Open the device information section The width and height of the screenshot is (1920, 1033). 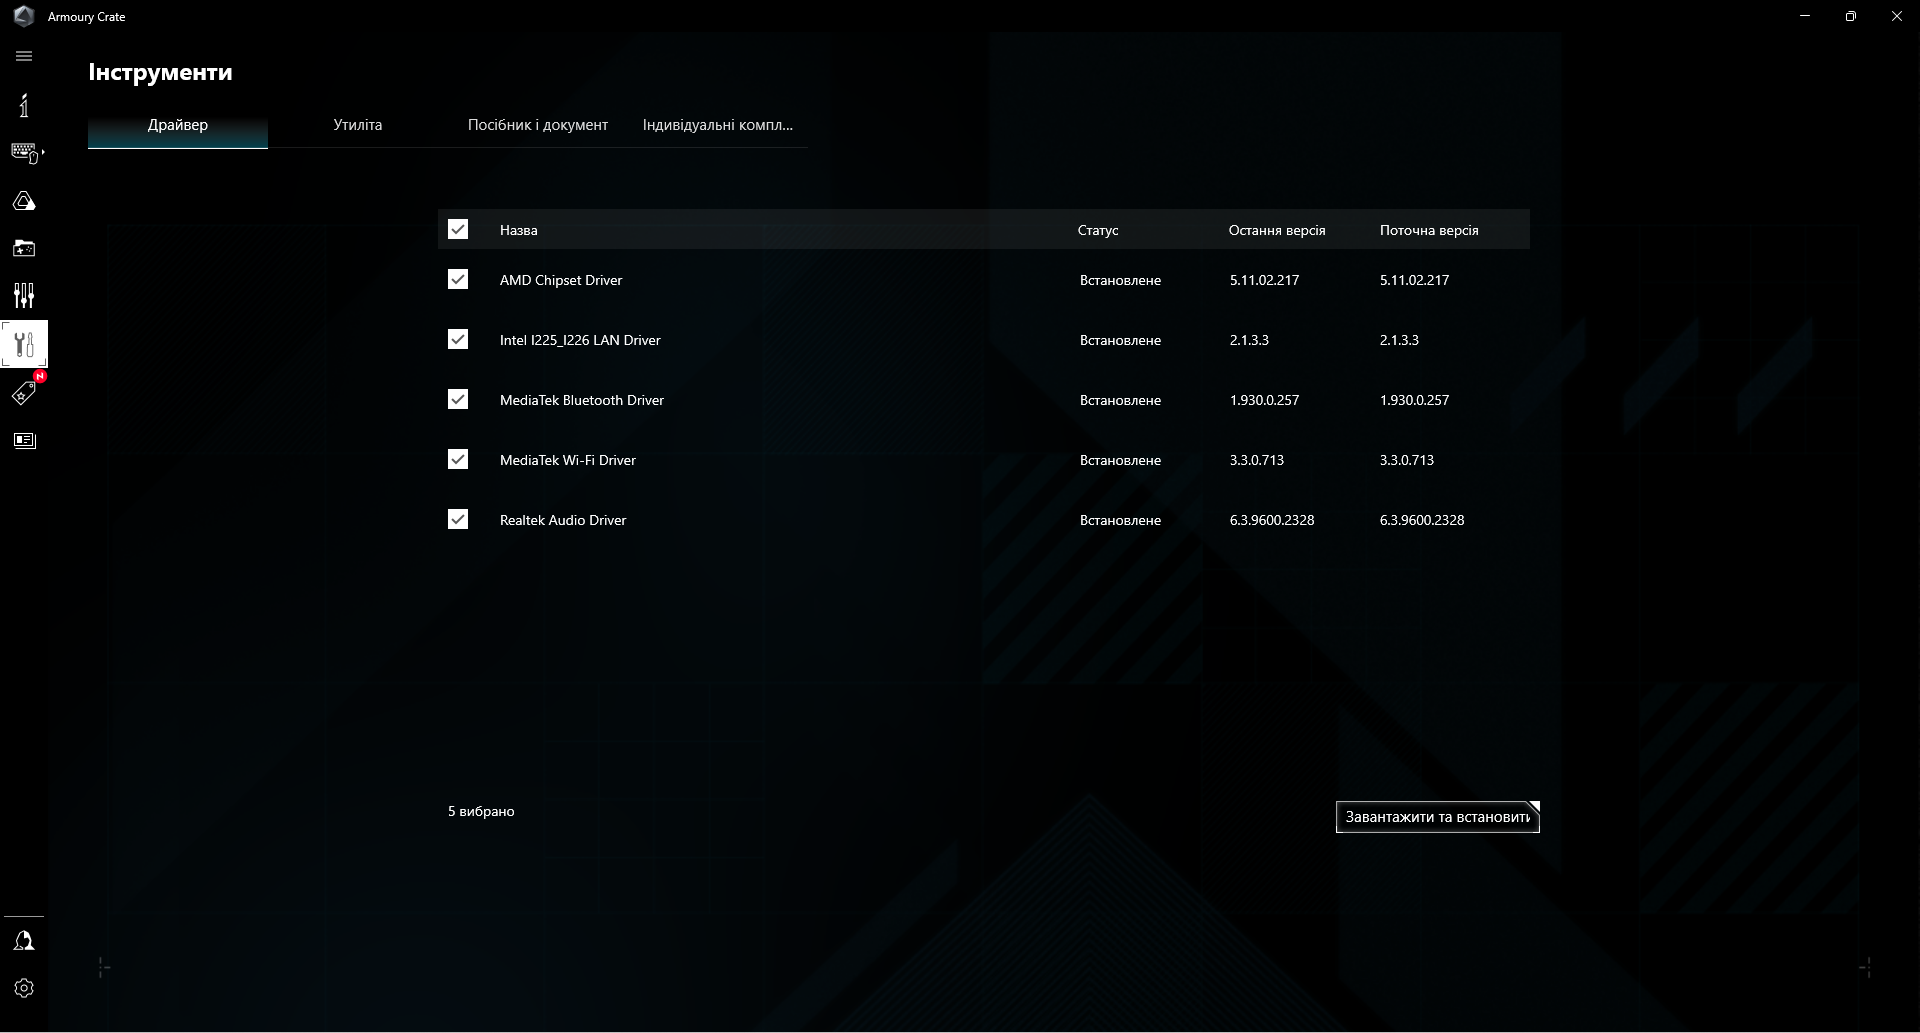pos(24,104)
